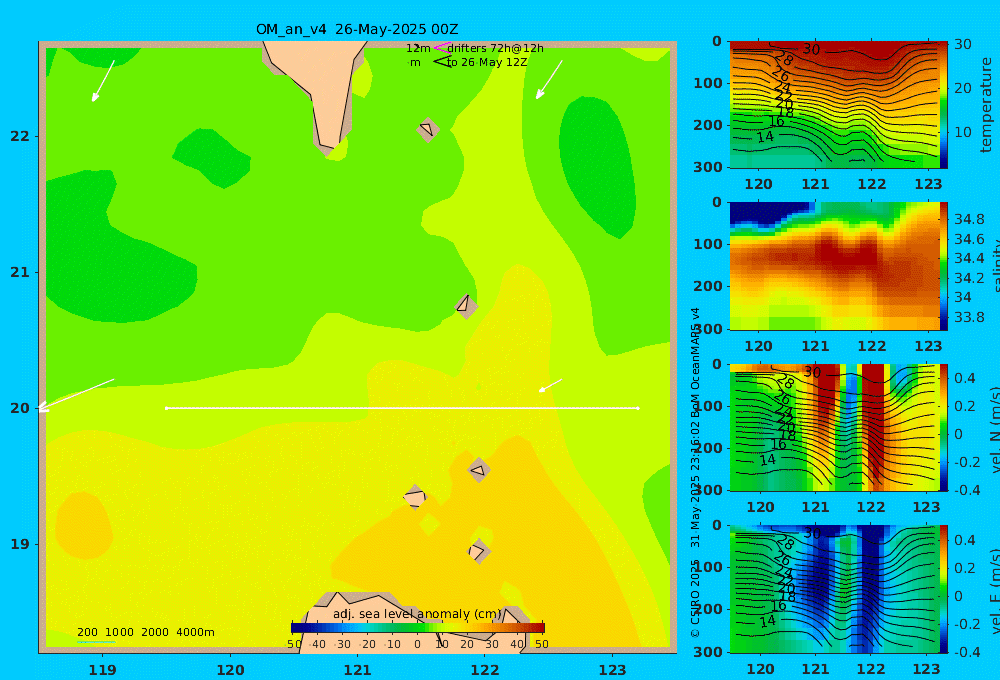Click the '0' tick on sea level anomaly colorbar
The width and height of the screenshot is (1000, 680).
417,644
